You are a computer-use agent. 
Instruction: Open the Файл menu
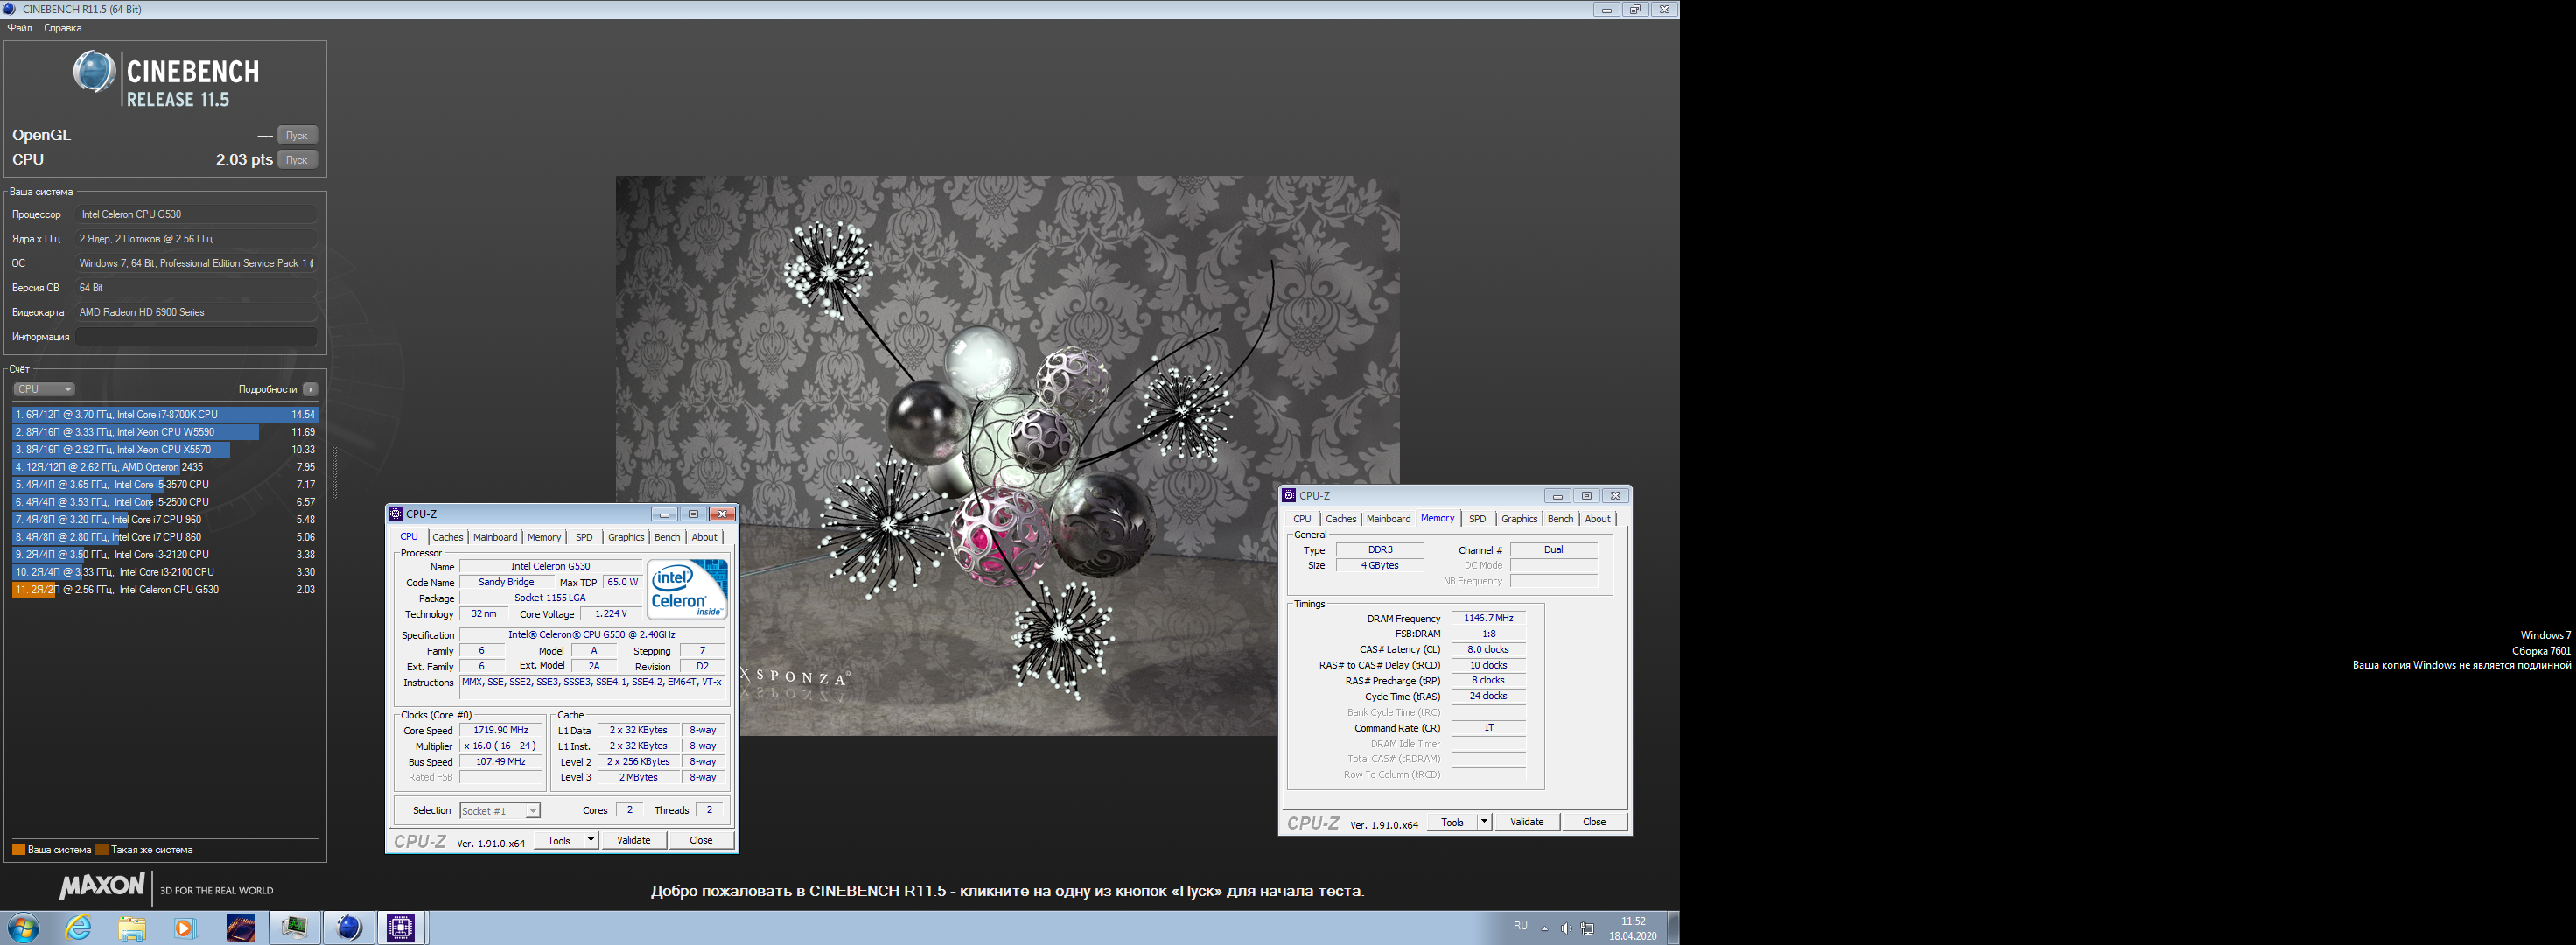pos(20,28)
